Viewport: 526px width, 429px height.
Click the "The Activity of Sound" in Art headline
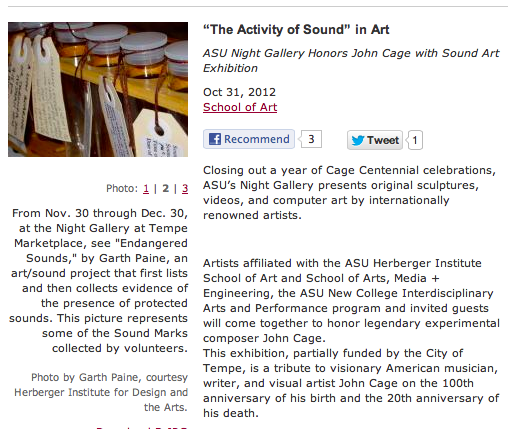(x=296, y=30)
